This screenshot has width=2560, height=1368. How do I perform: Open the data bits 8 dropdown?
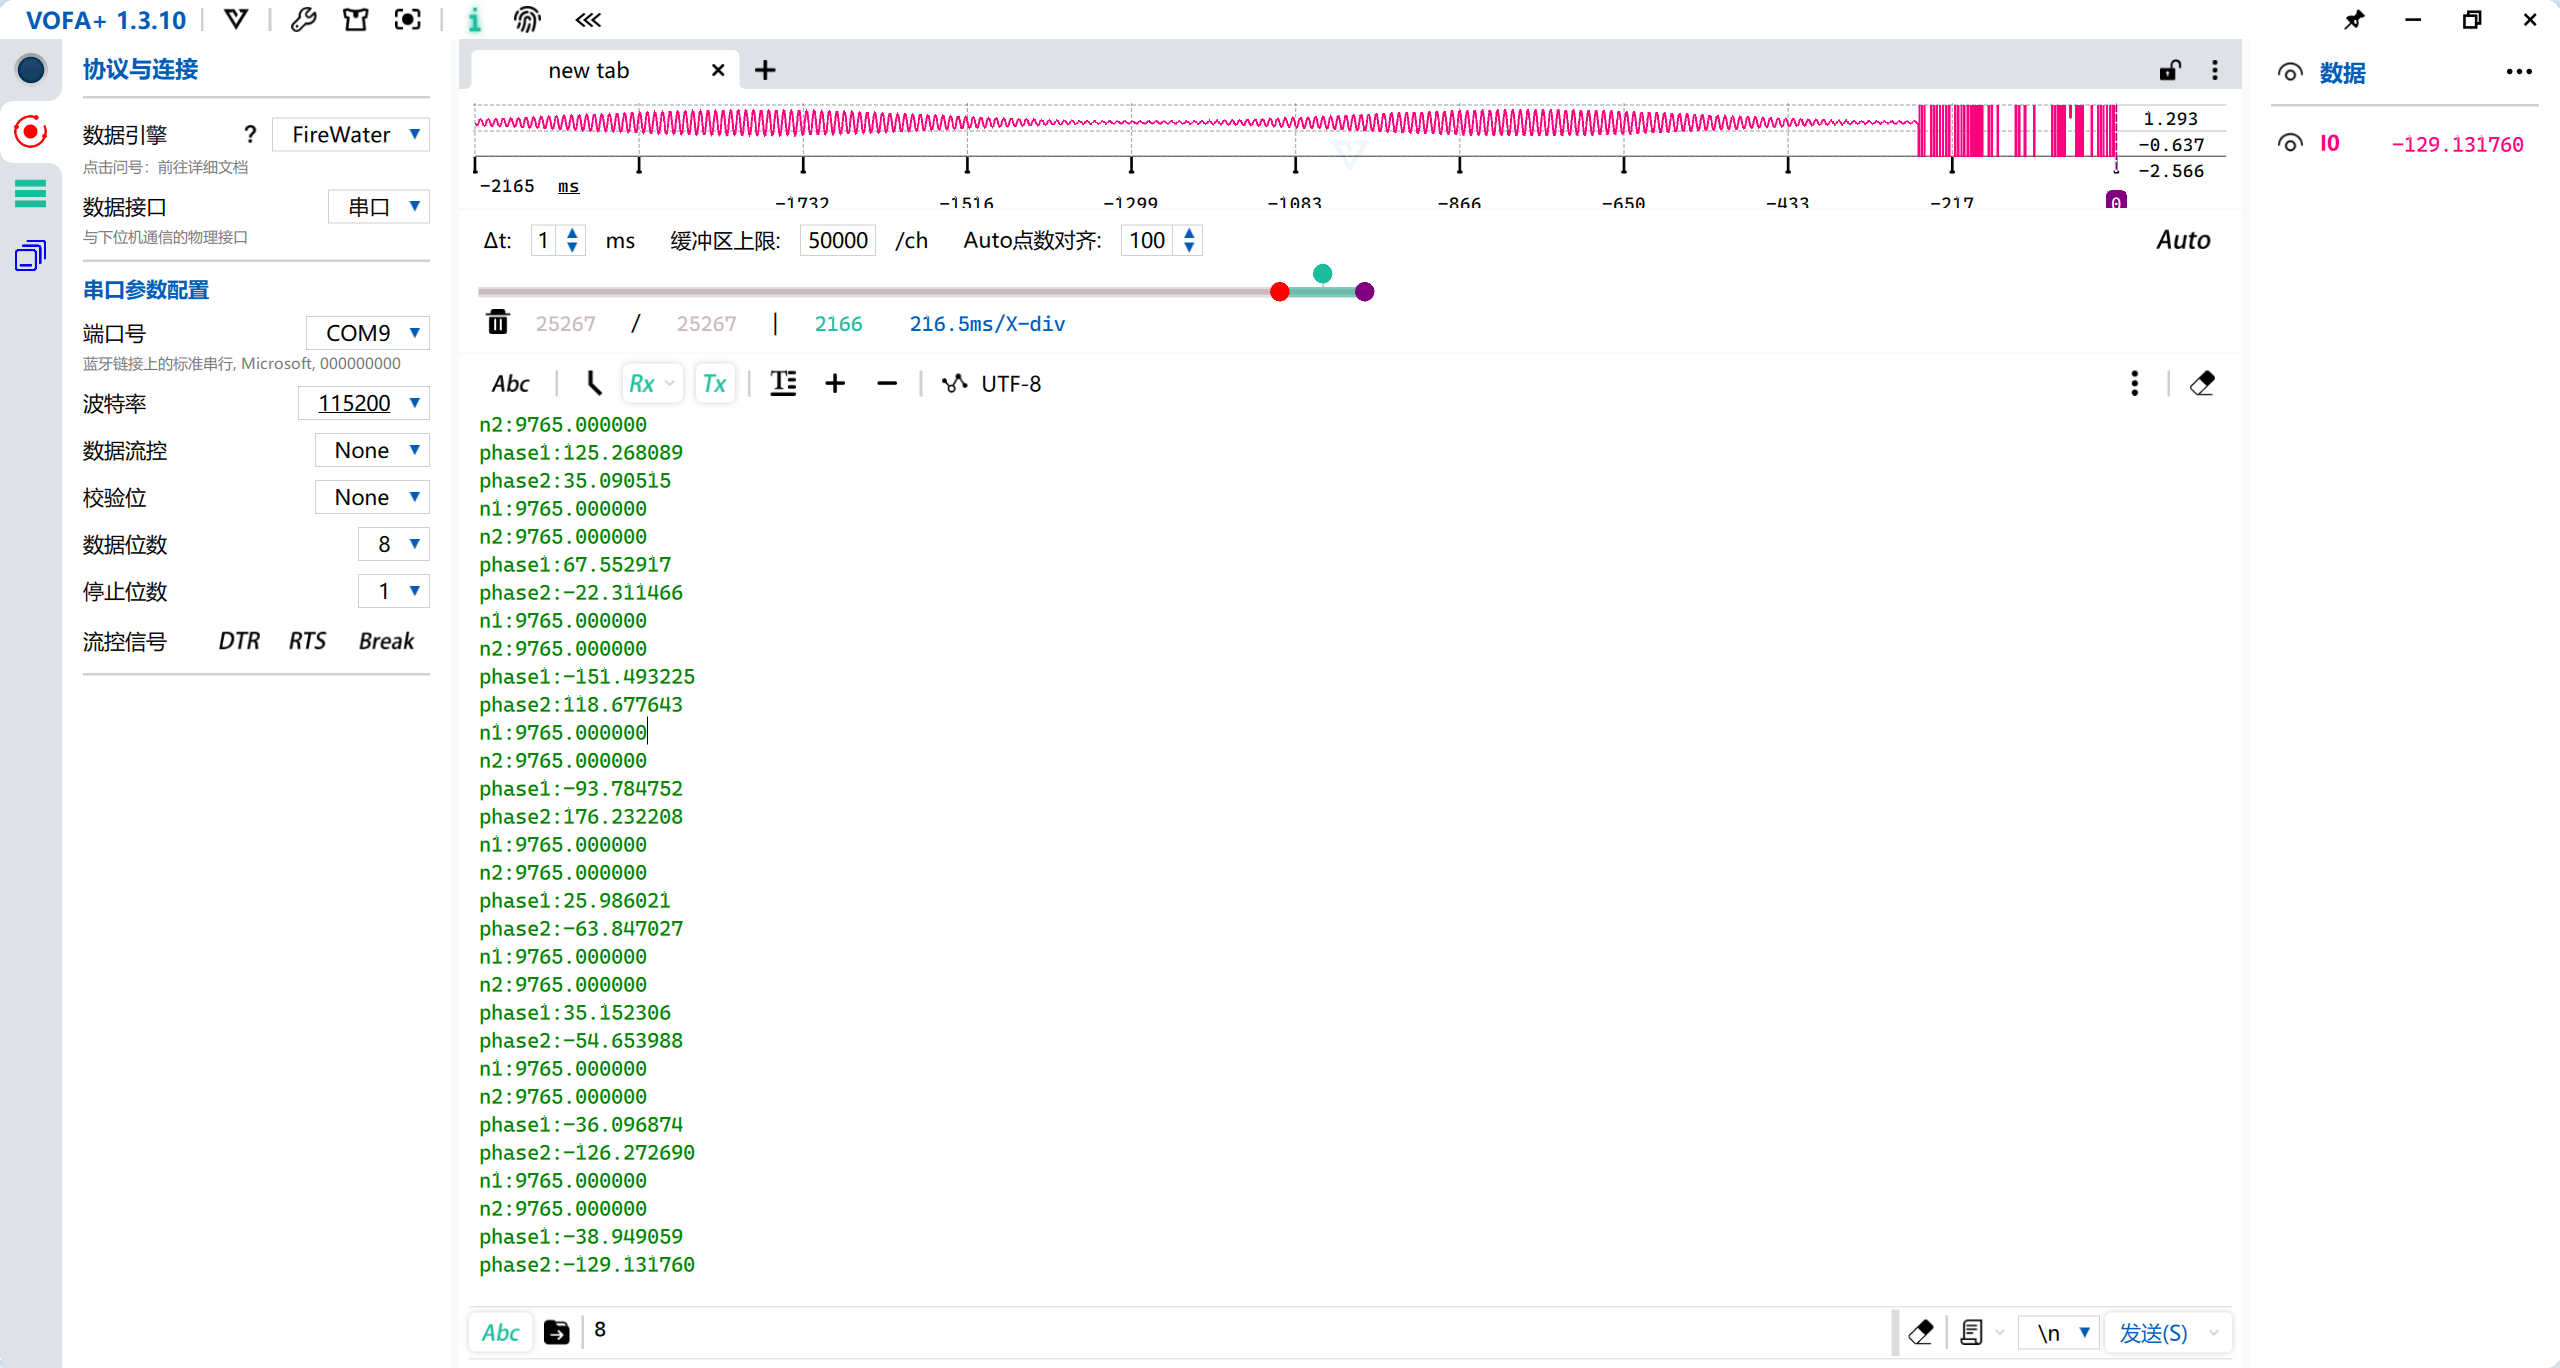coord(394,544)
